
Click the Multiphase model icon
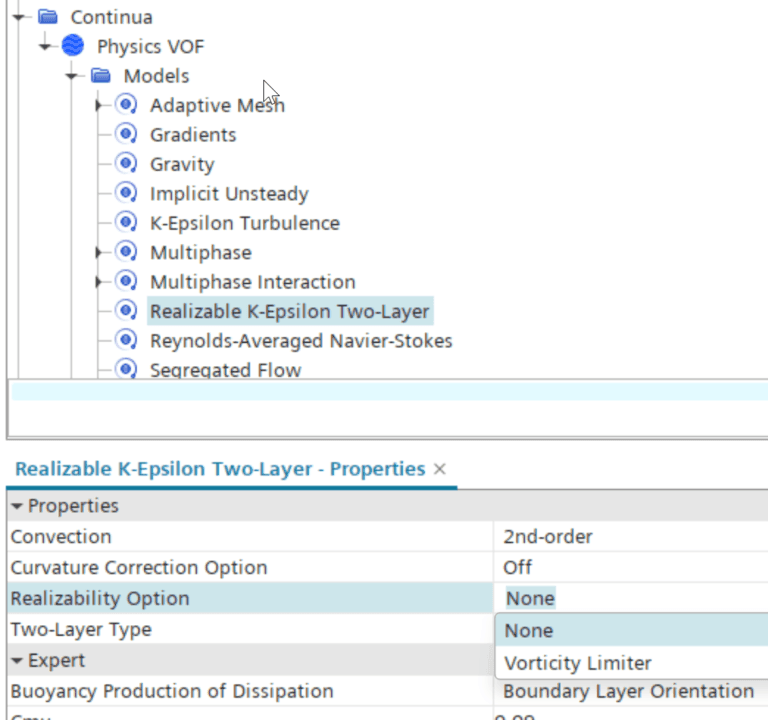point(126,252)
